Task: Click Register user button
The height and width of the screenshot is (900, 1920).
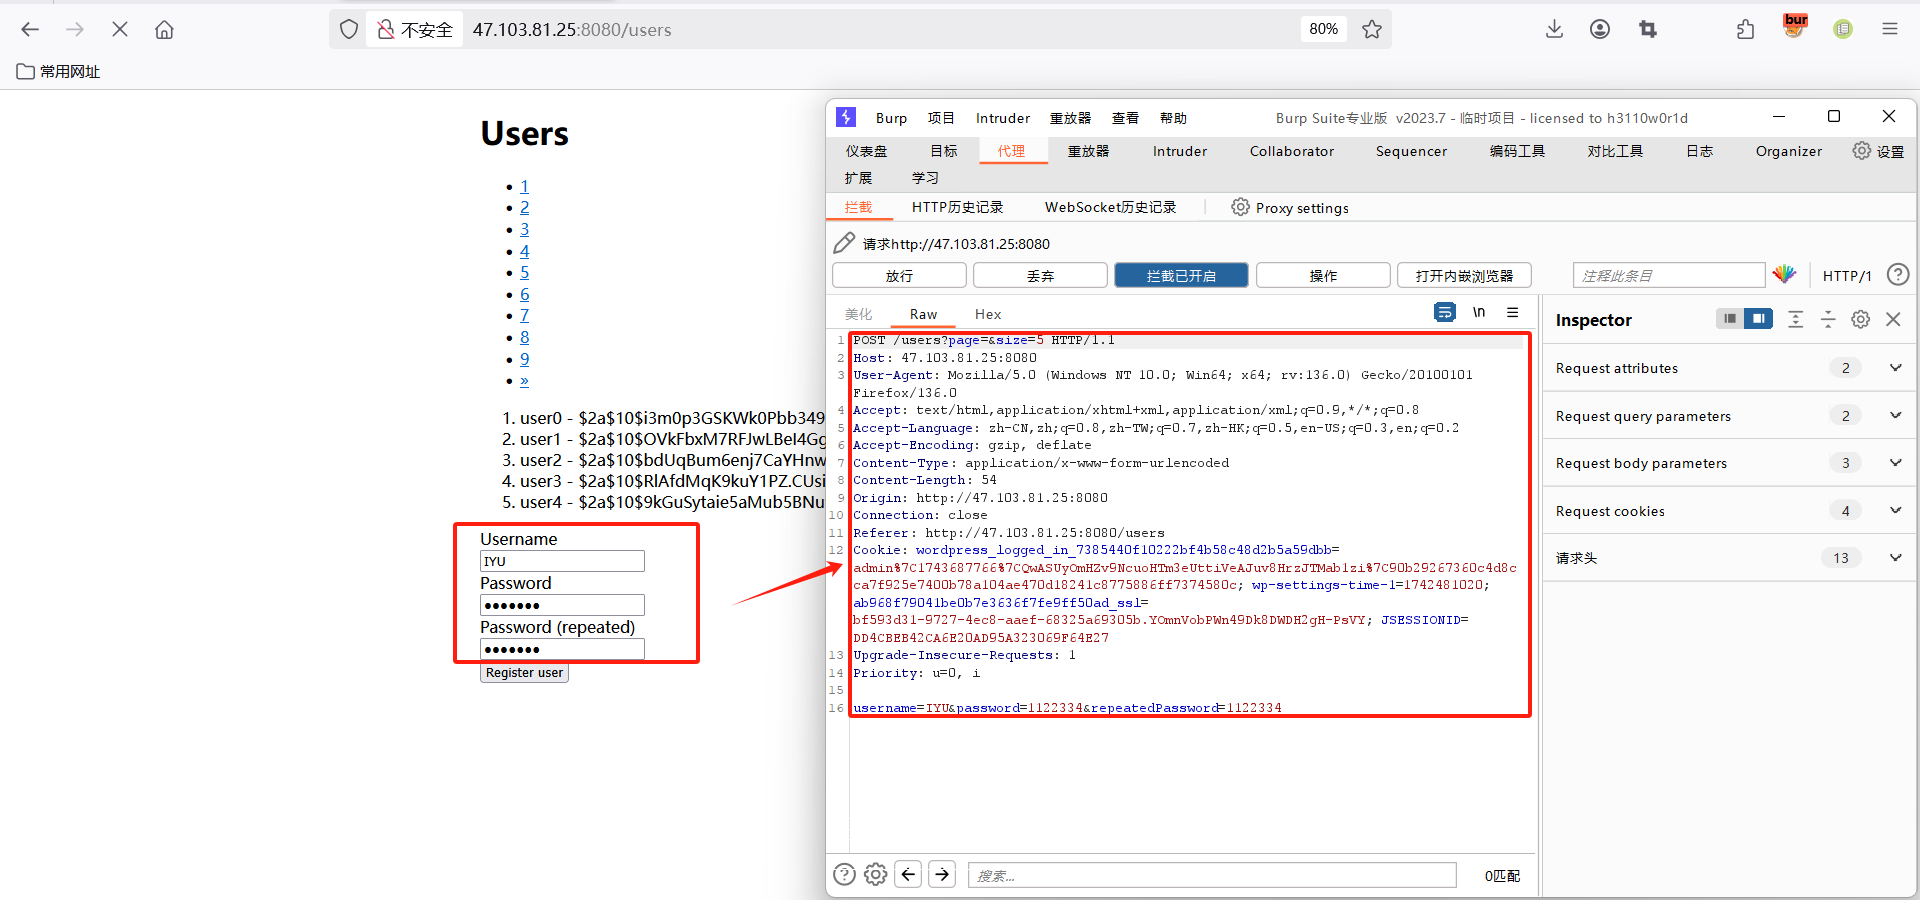Action: pyautogui.click(x=524, y=673)
